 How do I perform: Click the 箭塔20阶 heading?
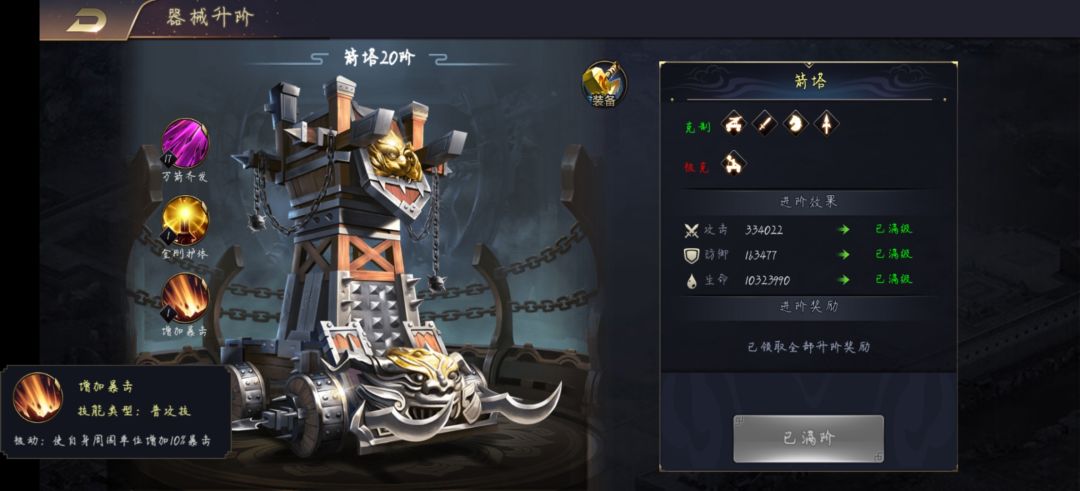(x=380, y=58)
